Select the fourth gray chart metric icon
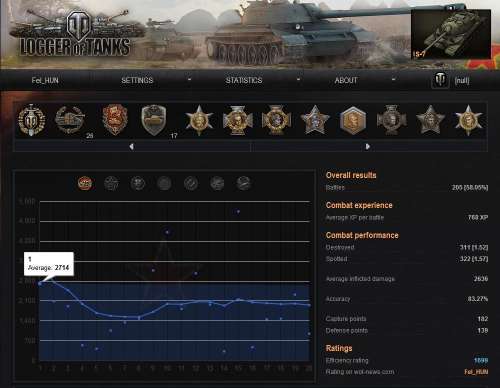 click(164, 183)
